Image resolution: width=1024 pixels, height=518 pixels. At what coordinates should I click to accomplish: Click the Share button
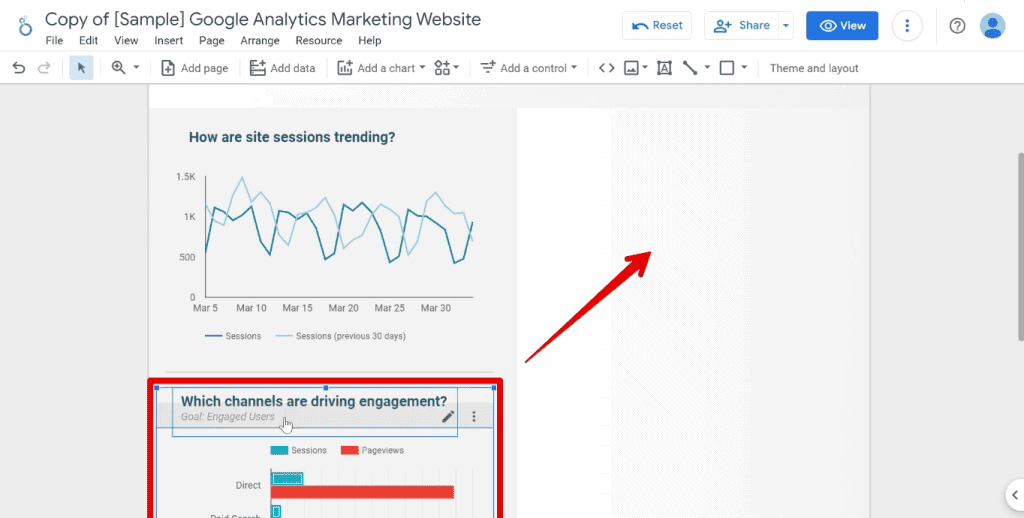pyautogui.click(x=741, y=25)
